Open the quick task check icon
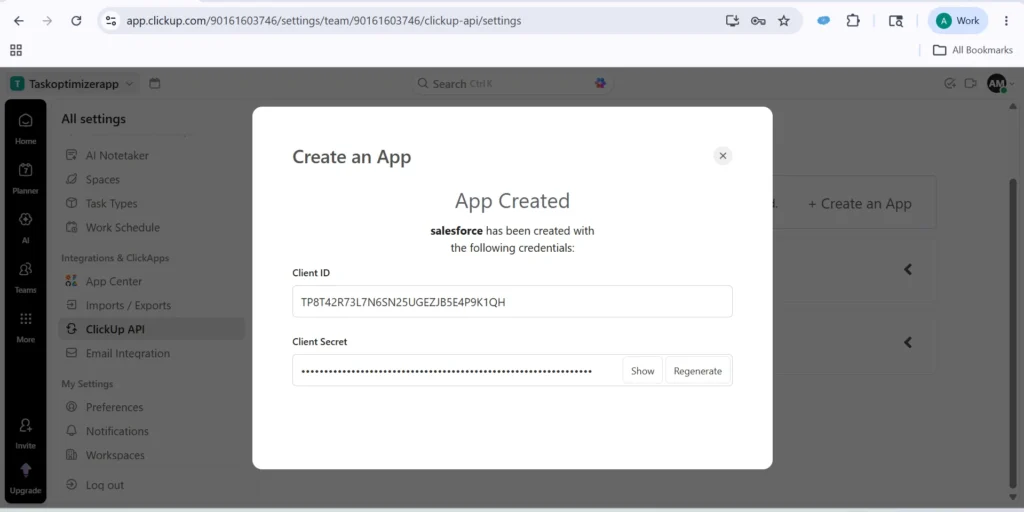 (x=950, y=83)
